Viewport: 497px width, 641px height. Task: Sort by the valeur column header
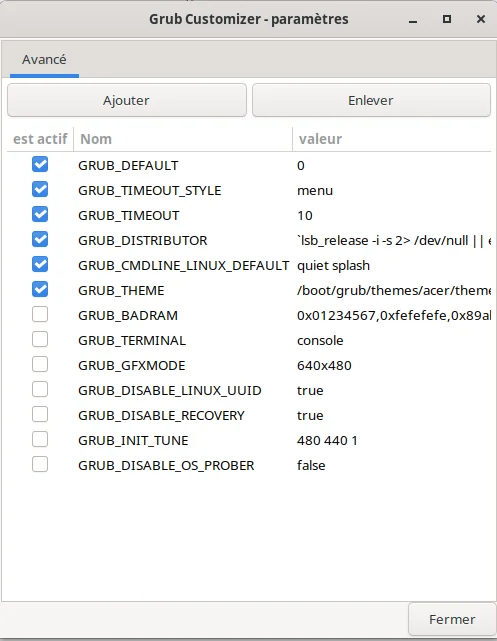[392, 139]
